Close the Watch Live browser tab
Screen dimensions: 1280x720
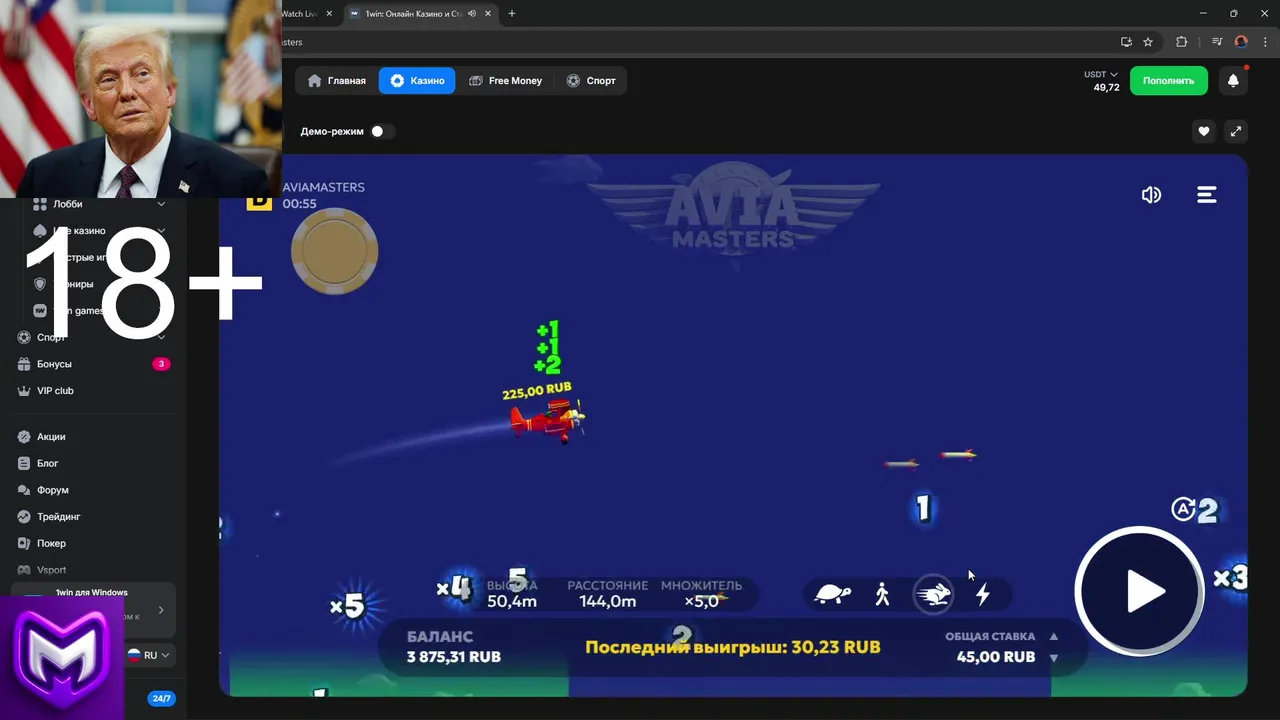coord(329,14)
